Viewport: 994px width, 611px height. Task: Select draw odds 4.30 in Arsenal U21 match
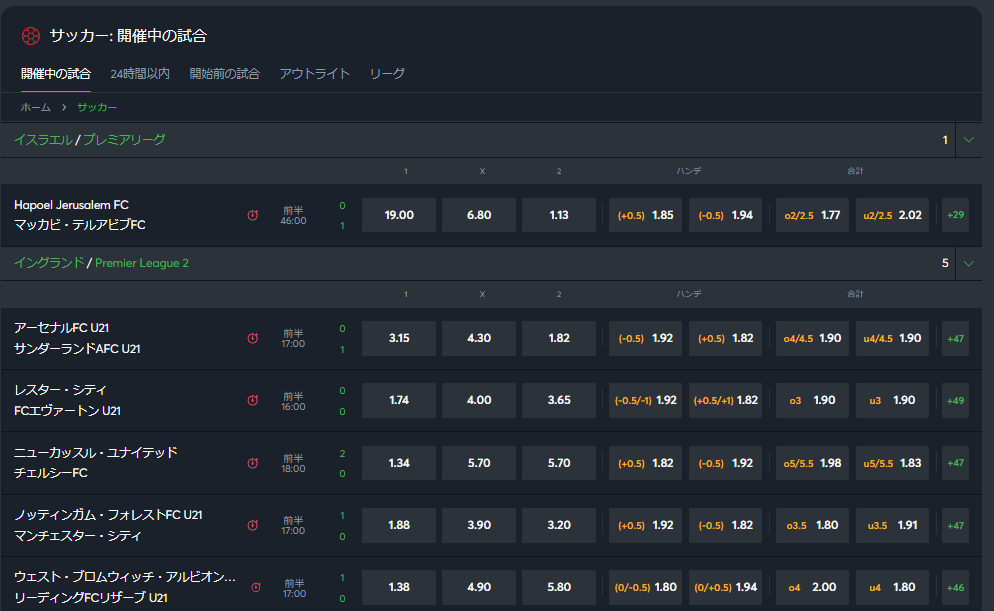point(479,338)
